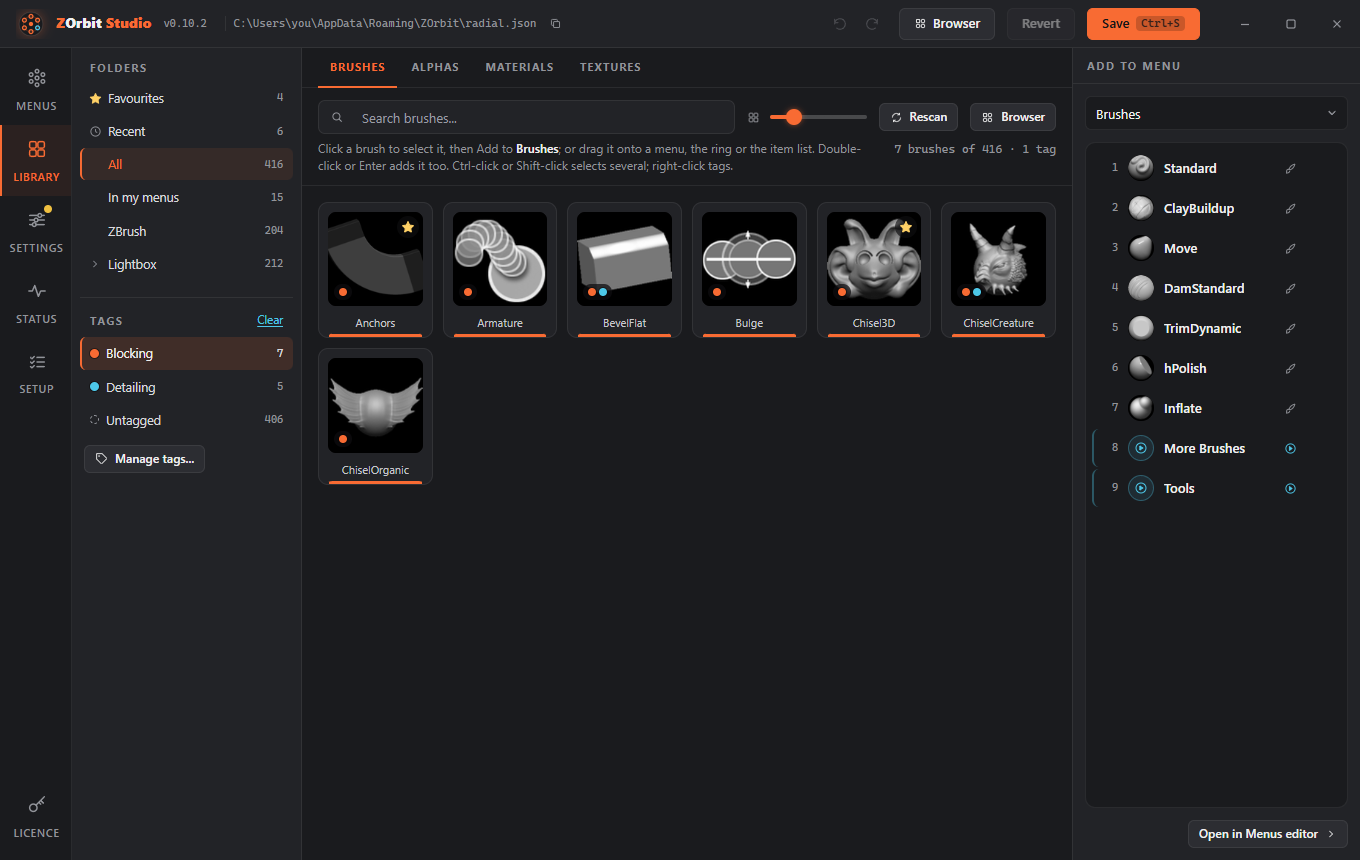Click the redo arrow icon

pyautogui.click(x=872, y=23)
